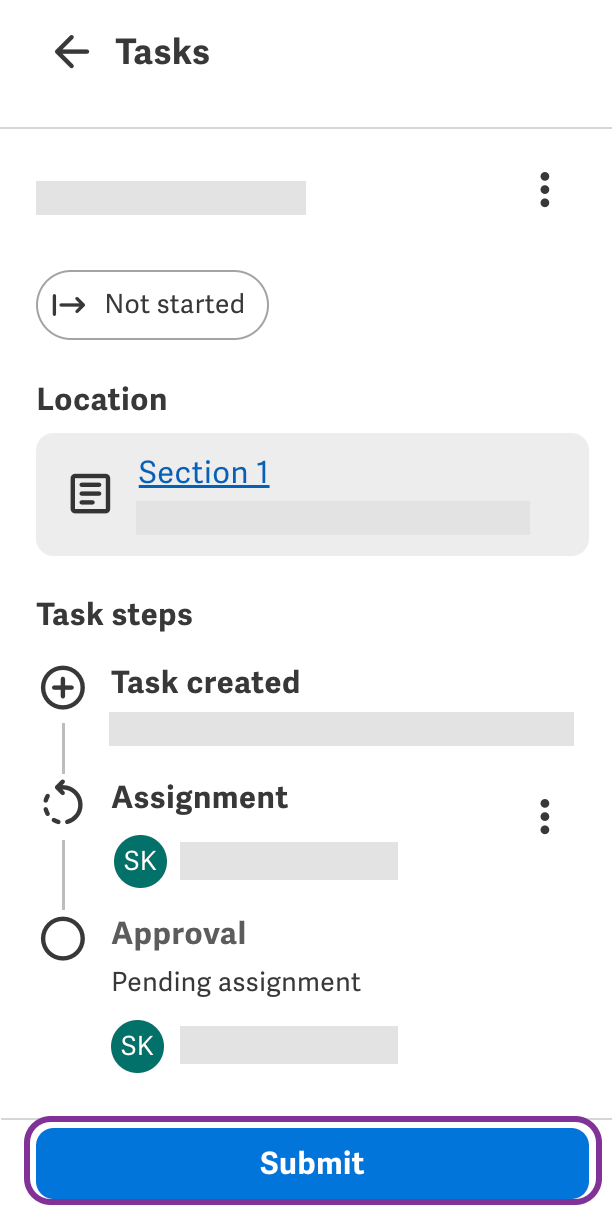Open the Section 1 link
Screen dimensions: 612x1206
click(x=203, y=472)
